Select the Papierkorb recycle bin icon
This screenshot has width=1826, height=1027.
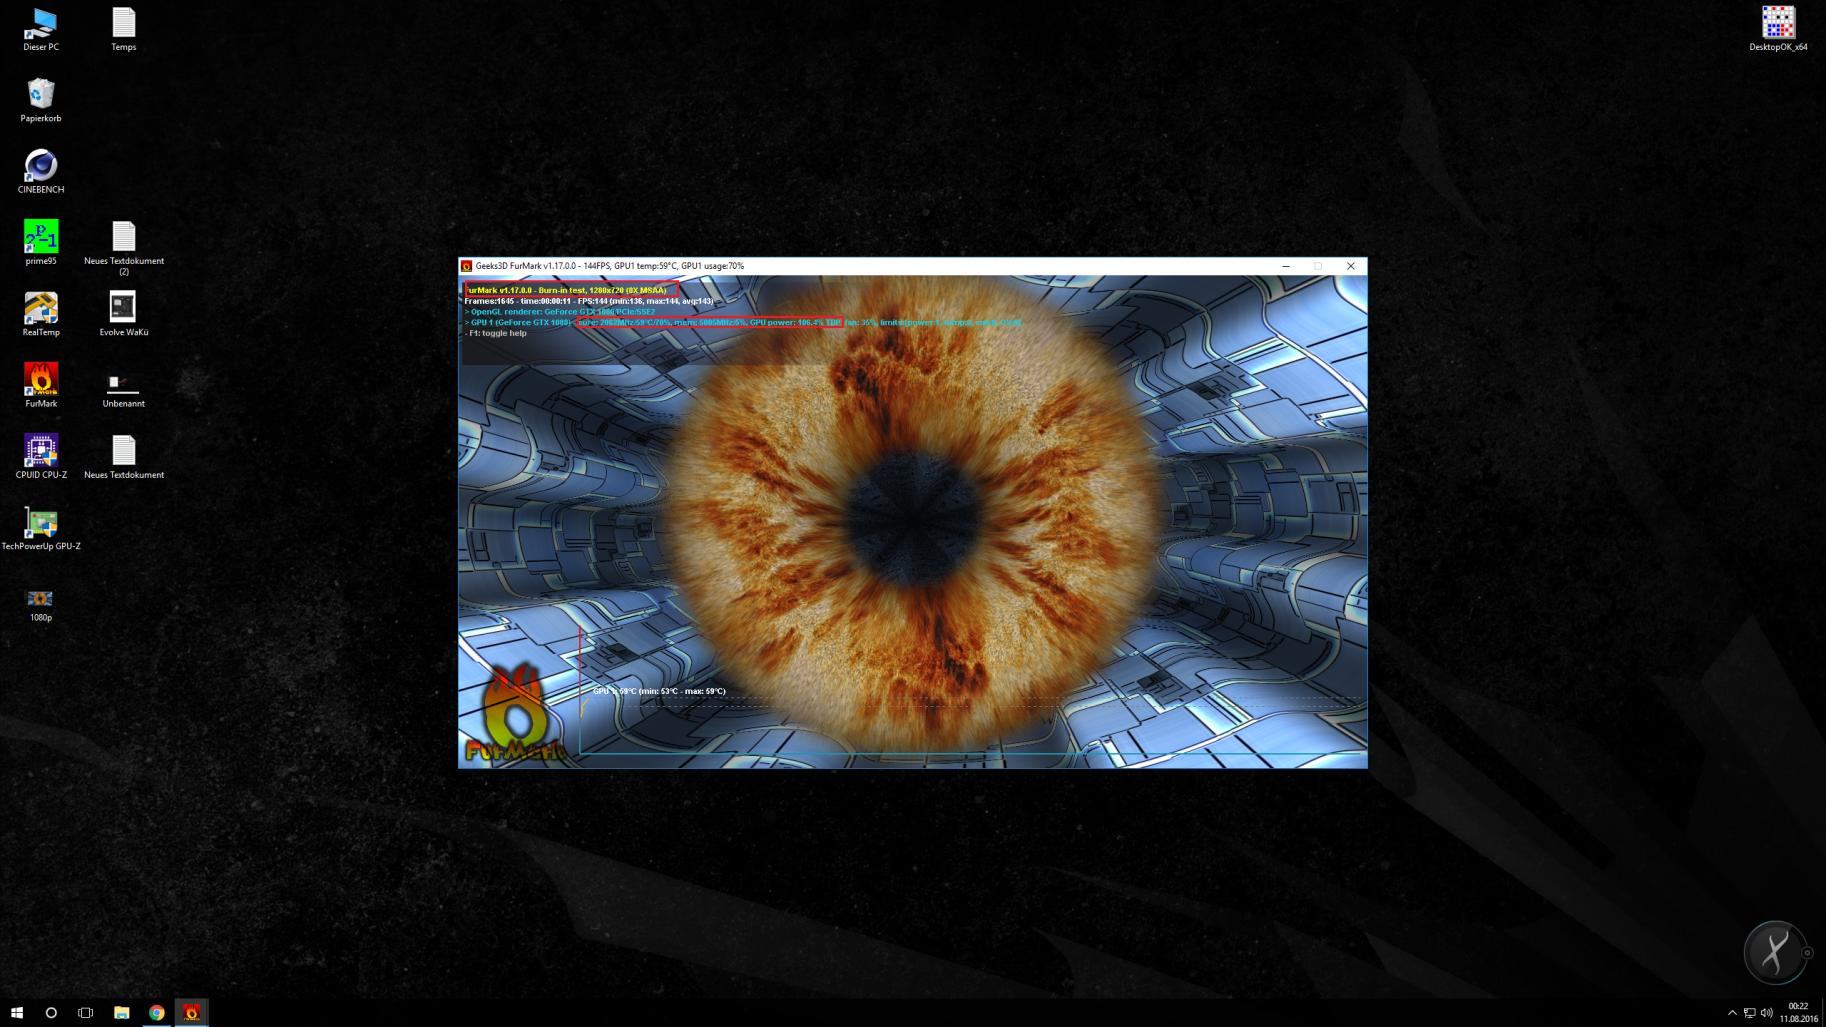[41, 100]
